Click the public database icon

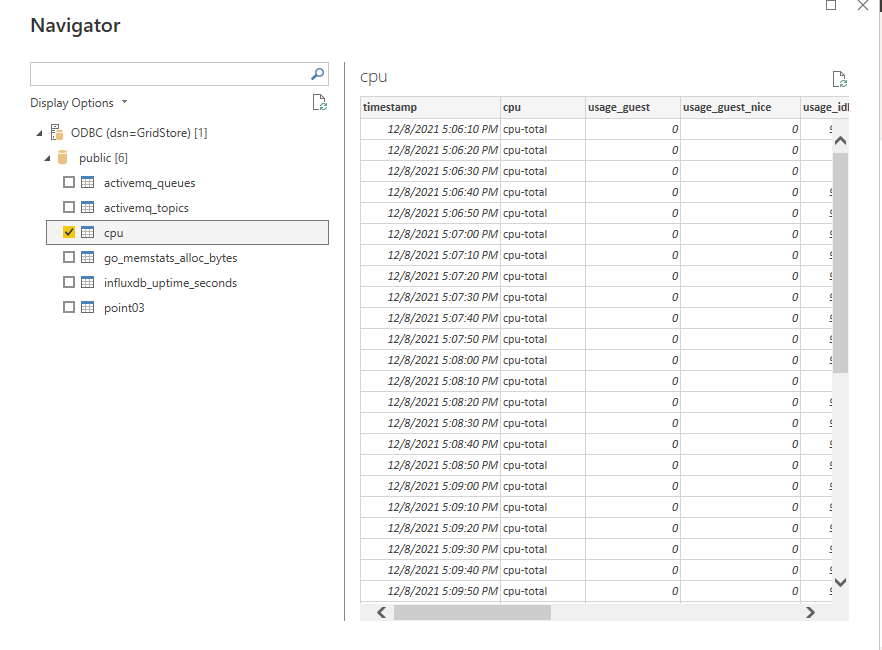[63, 158]
